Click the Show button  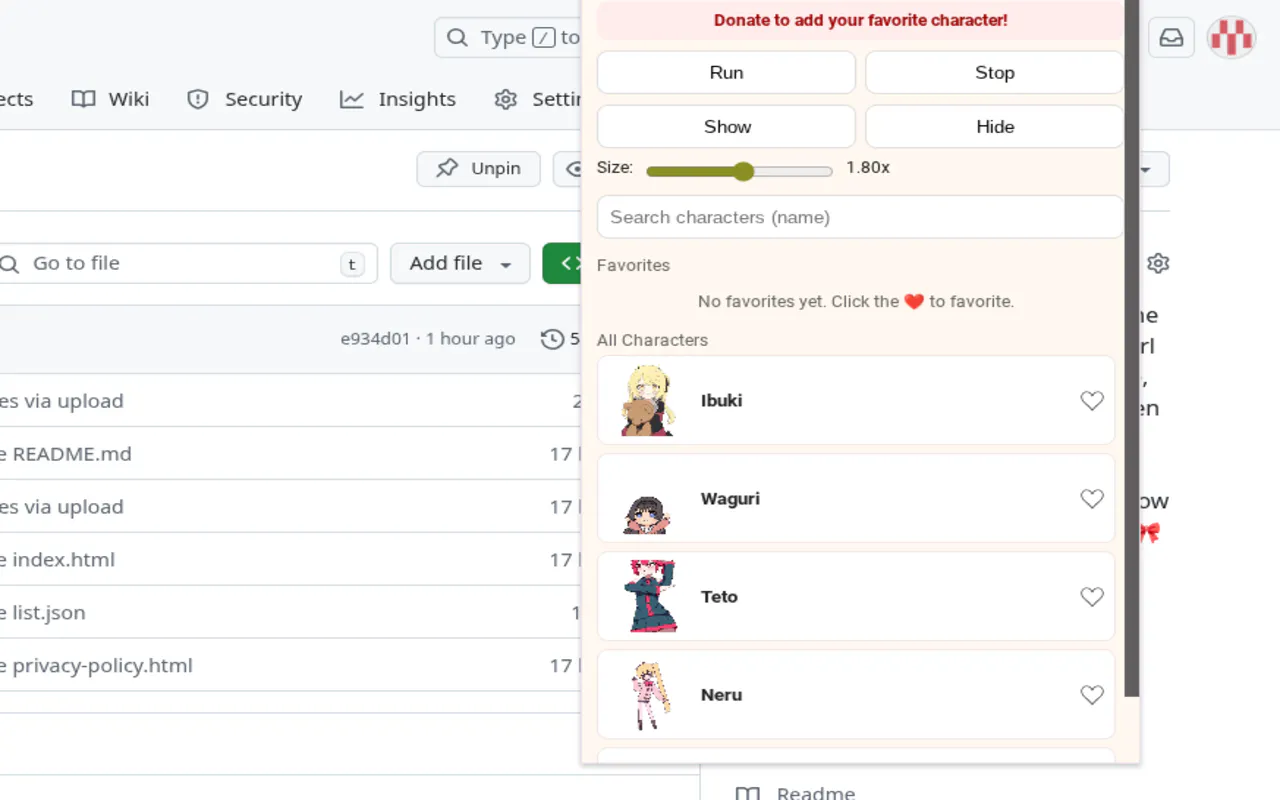point(726,126)
